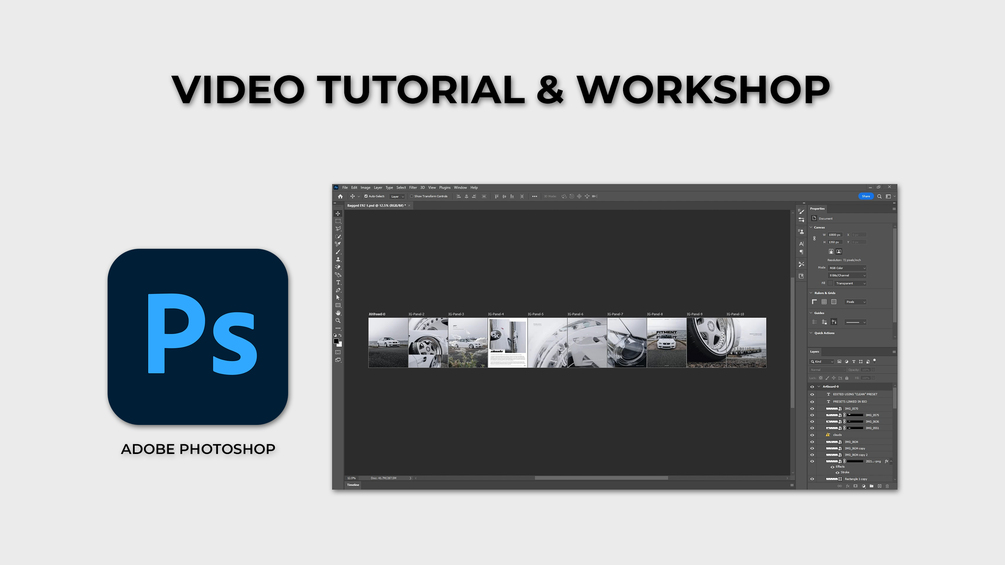This screenshot has height=565, width=1005.
Task: Hide the artboard group layer via eye icon
Action: [812, 387]
